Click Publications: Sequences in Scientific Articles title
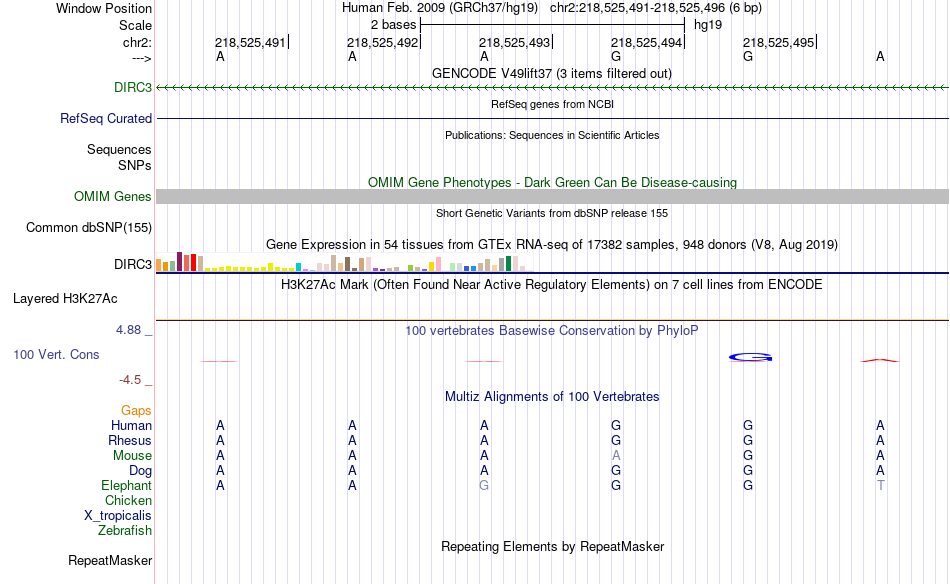This screenshot has width=950, height=584. point(552,135)
